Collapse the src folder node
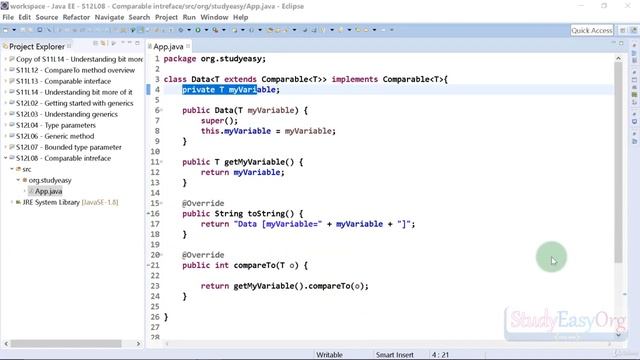This screenshot has height=360, width=640. (x=12, y=169)
